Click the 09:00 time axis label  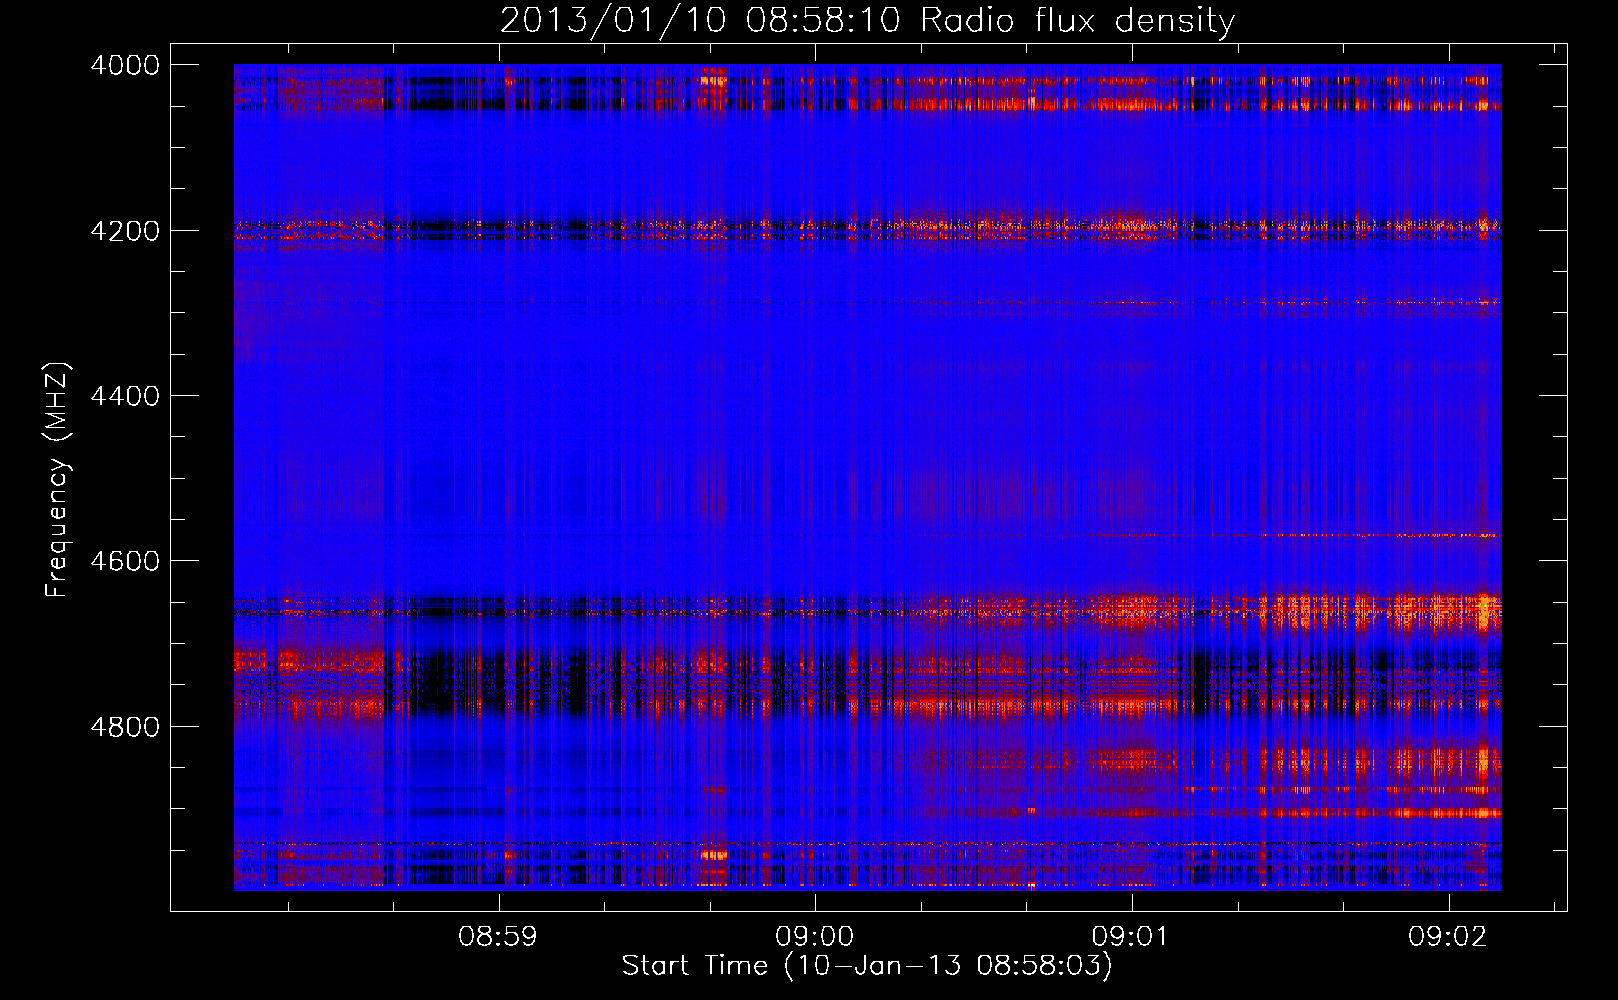pos(815,937)
